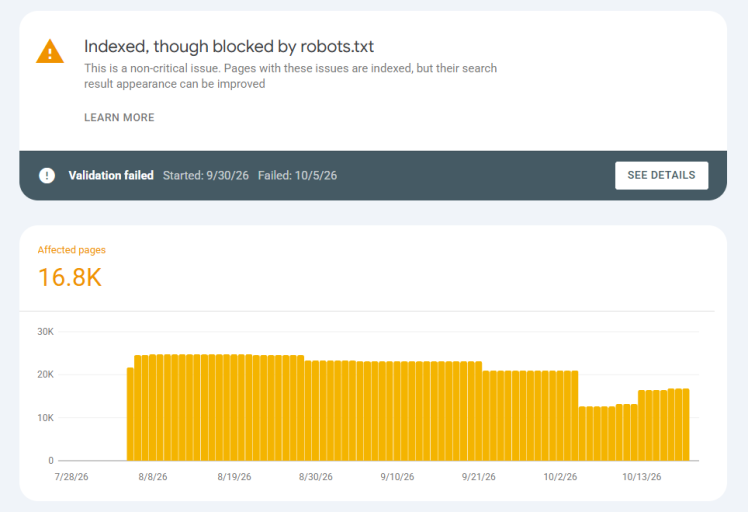Image resolution: width=748 pixels, height=512 pixels.
Task: Click the first chart bar near 8/8/26
Action: tap(130, 414)
